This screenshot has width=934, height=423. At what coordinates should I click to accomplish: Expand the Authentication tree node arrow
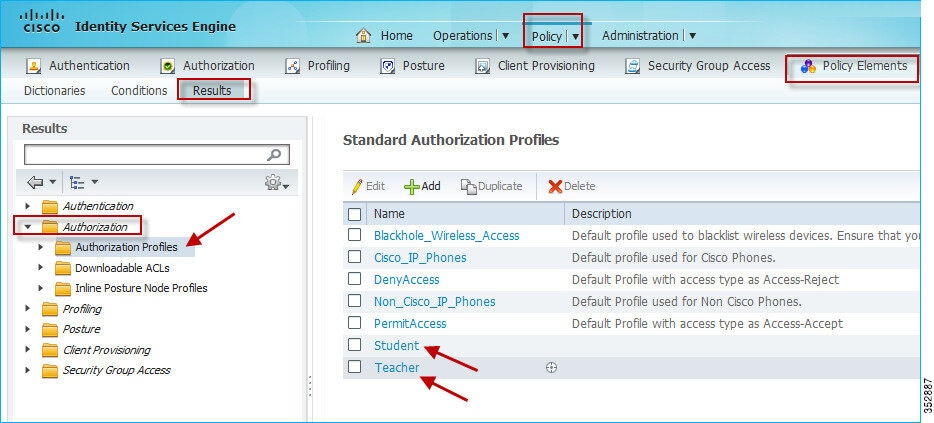pos(27,206)
